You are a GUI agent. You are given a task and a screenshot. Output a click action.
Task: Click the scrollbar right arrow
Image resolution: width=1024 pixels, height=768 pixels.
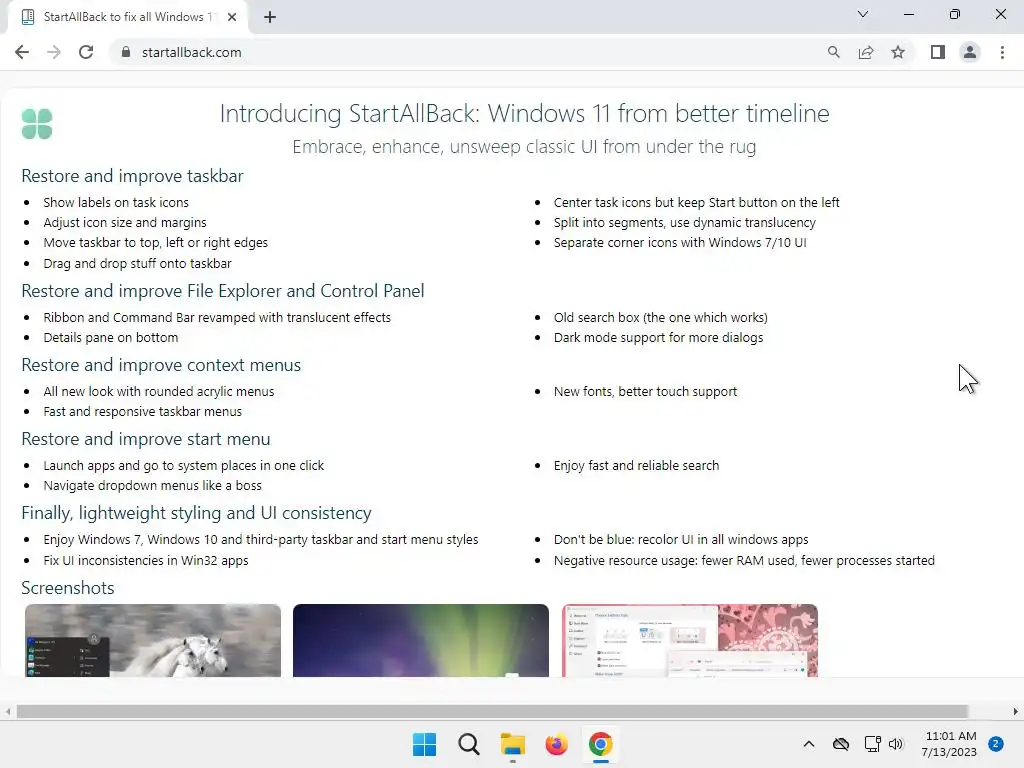pyautogui.click(x=1016, y=711)
